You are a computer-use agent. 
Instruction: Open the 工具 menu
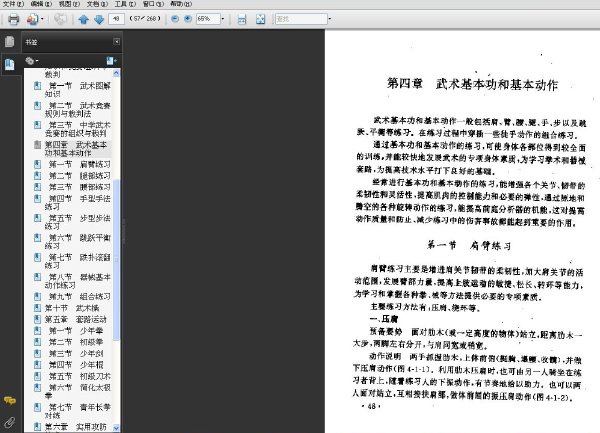125,4
